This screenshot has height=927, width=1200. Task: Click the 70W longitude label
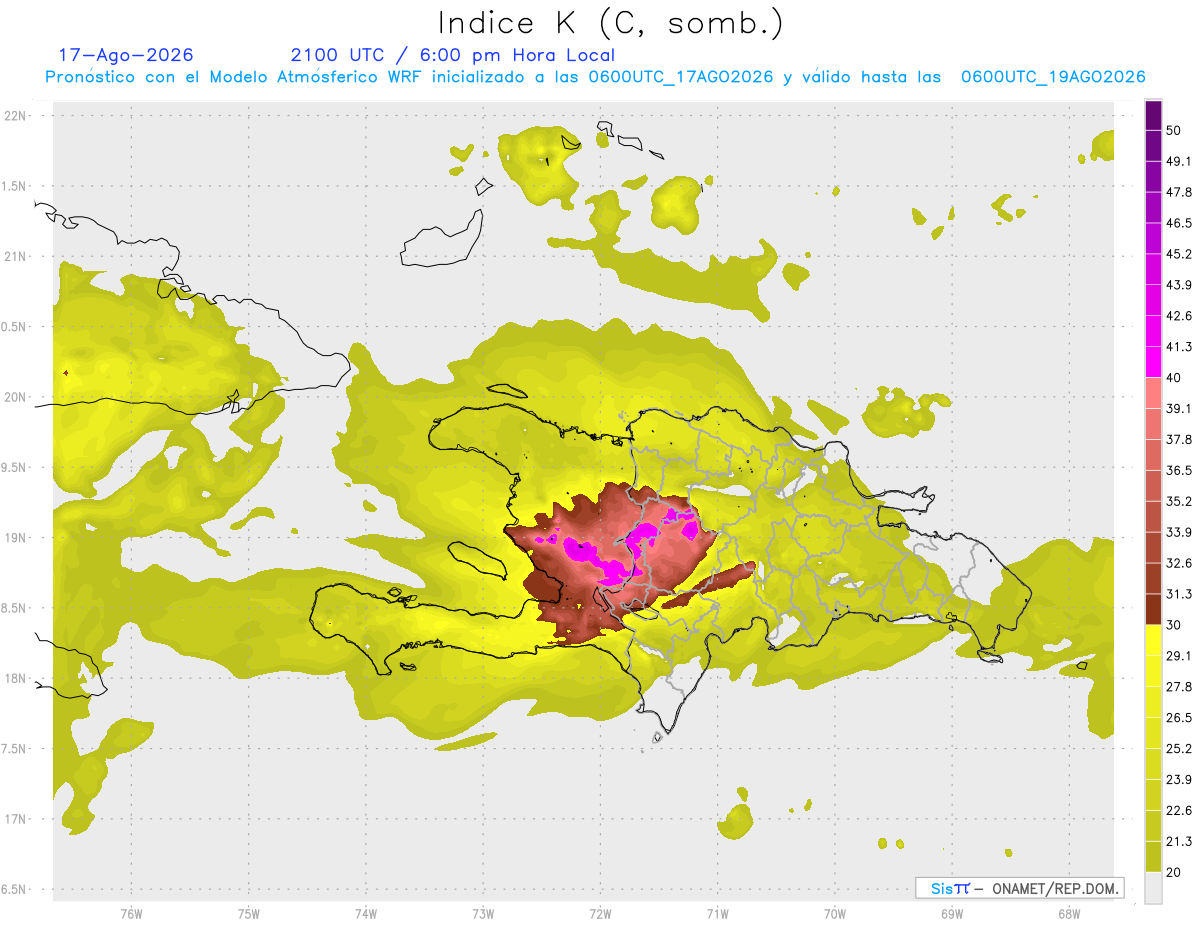point(834,913)
